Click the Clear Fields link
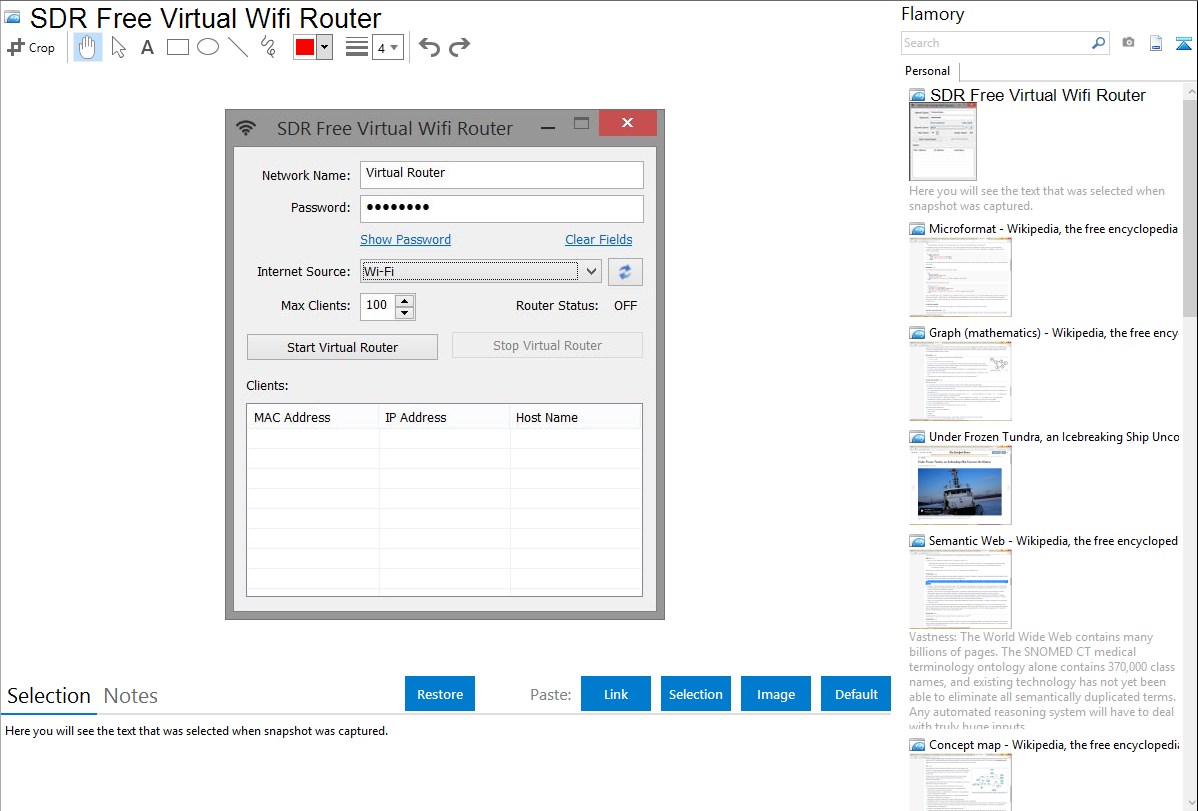Viewport: 1198px width, 811px height. [x=599, y=239]
